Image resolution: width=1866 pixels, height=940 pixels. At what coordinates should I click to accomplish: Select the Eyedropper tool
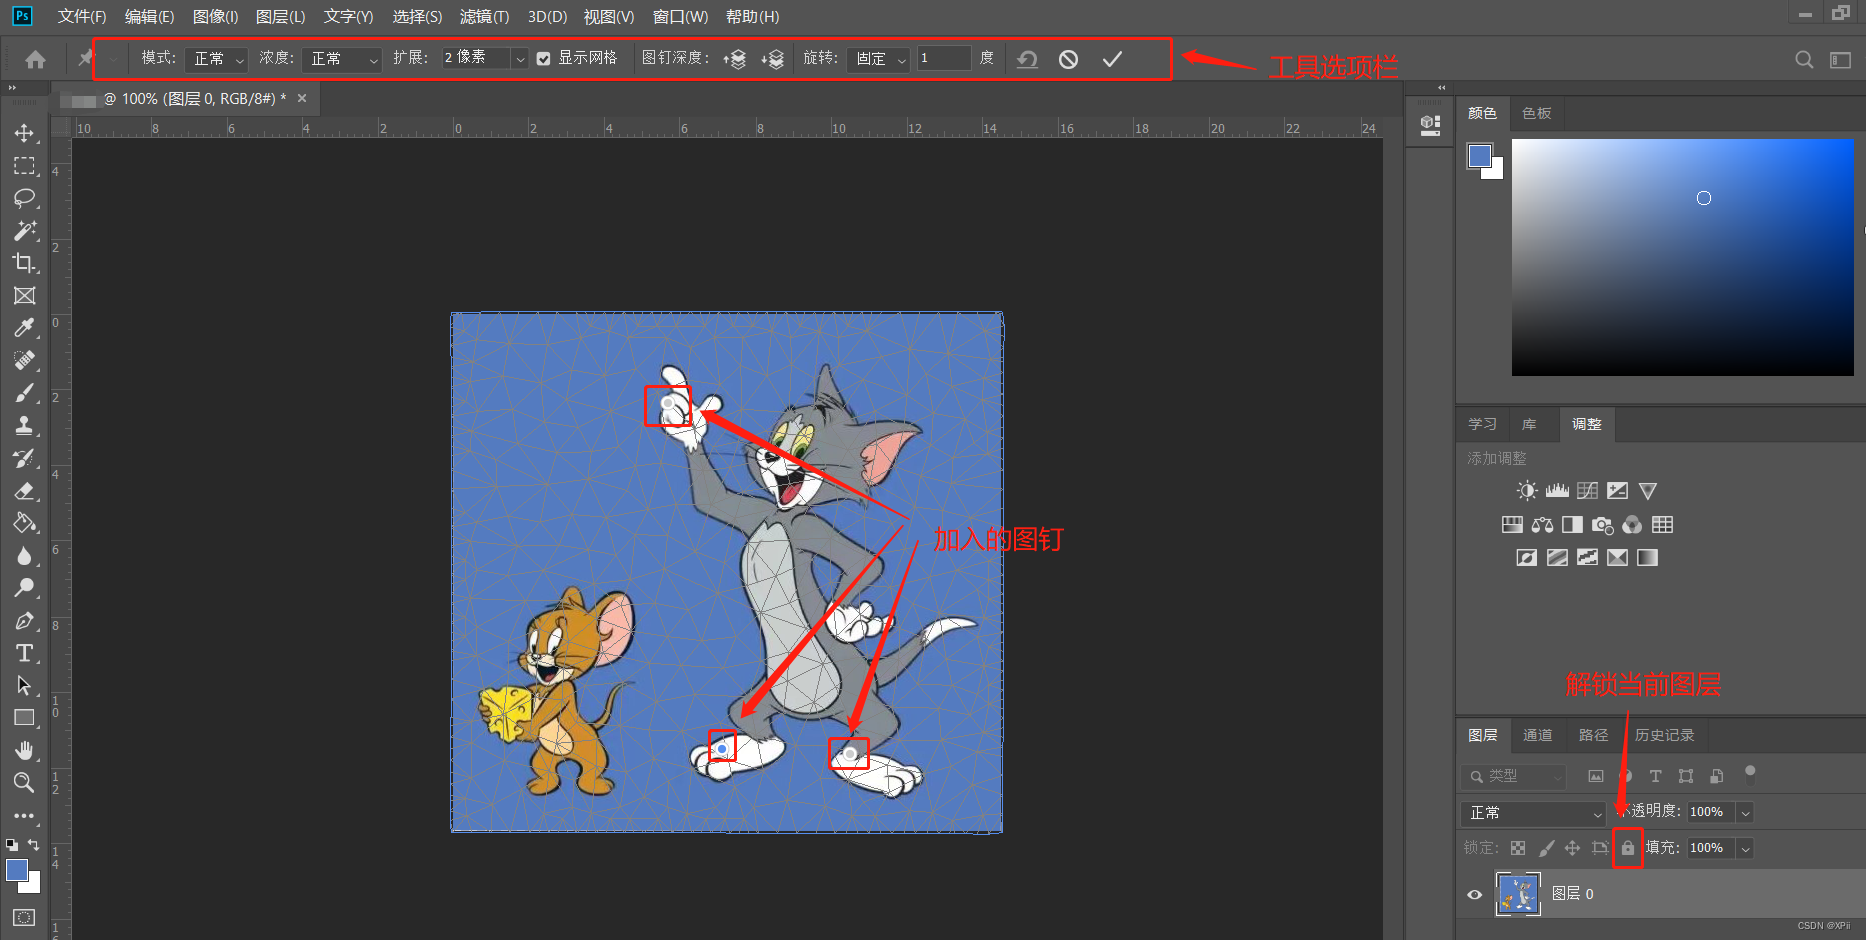(x=24, y=328)
